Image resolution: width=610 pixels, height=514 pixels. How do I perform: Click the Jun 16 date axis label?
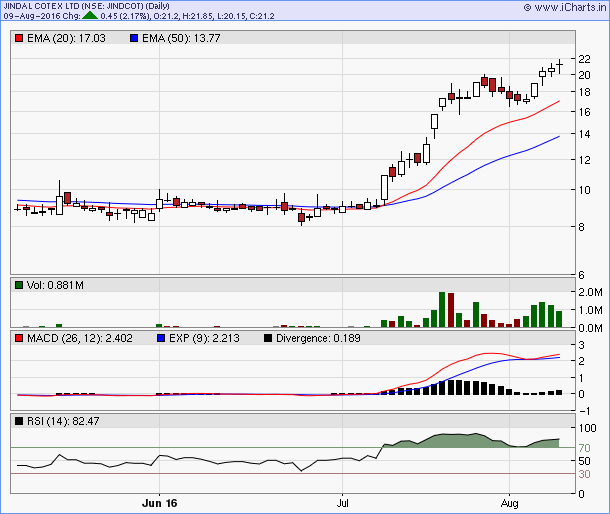pyautogui.click(x=160, y=503)
